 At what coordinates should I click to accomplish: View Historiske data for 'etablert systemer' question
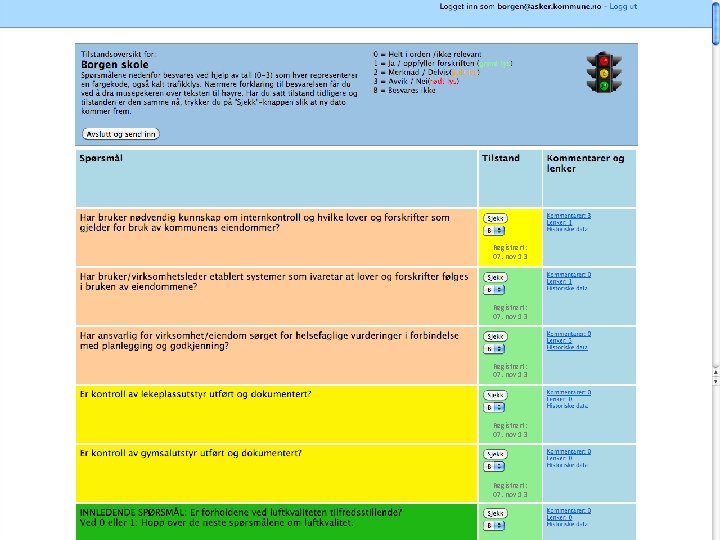[x=567, y=288]
